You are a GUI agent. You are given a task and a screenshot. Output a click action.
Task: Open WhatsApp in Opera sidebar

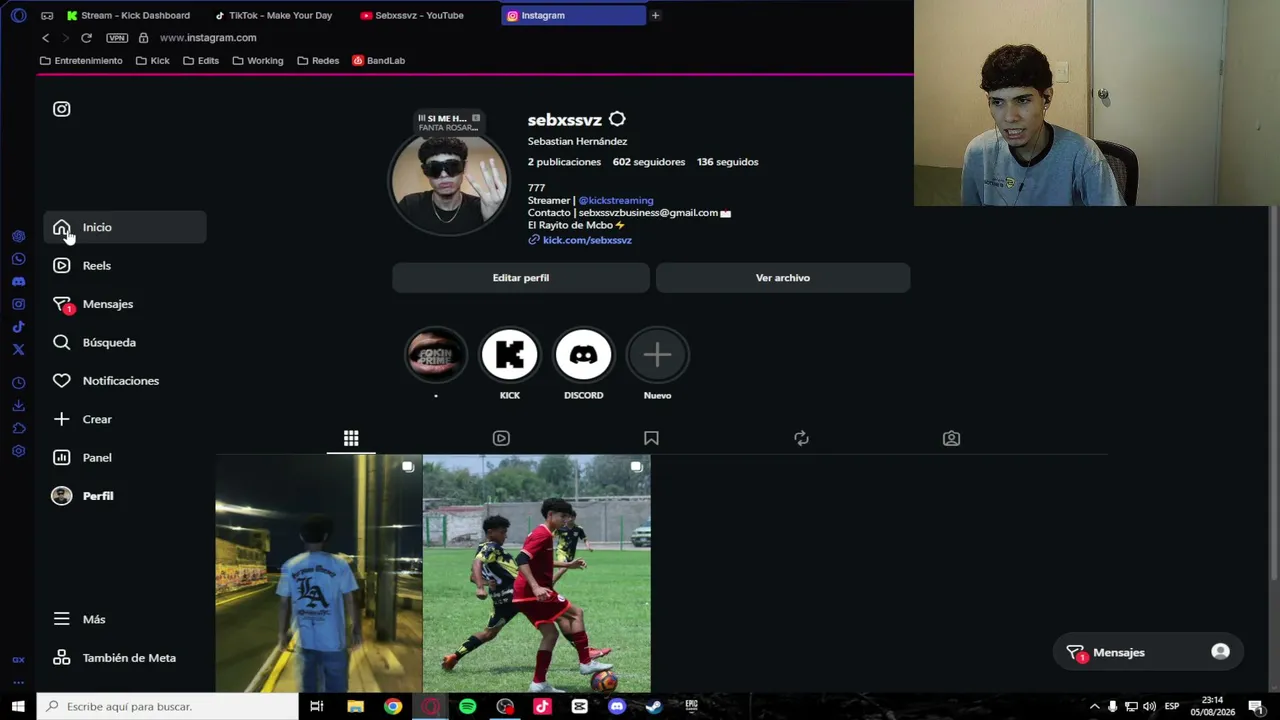18,259
